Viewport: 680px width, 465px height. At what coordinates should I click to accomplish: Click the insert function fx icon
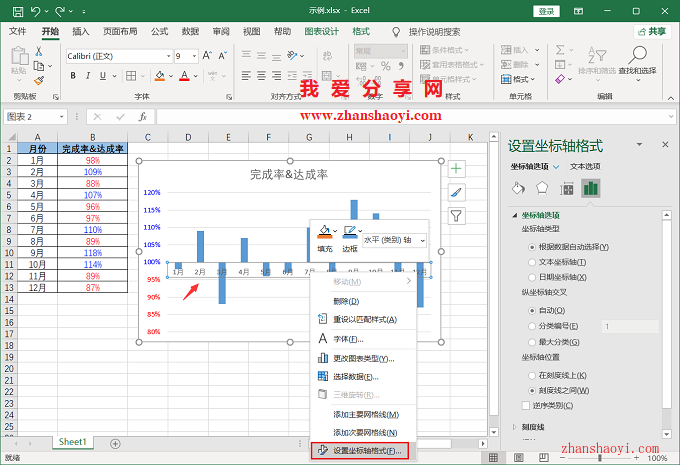click(143, 117)
